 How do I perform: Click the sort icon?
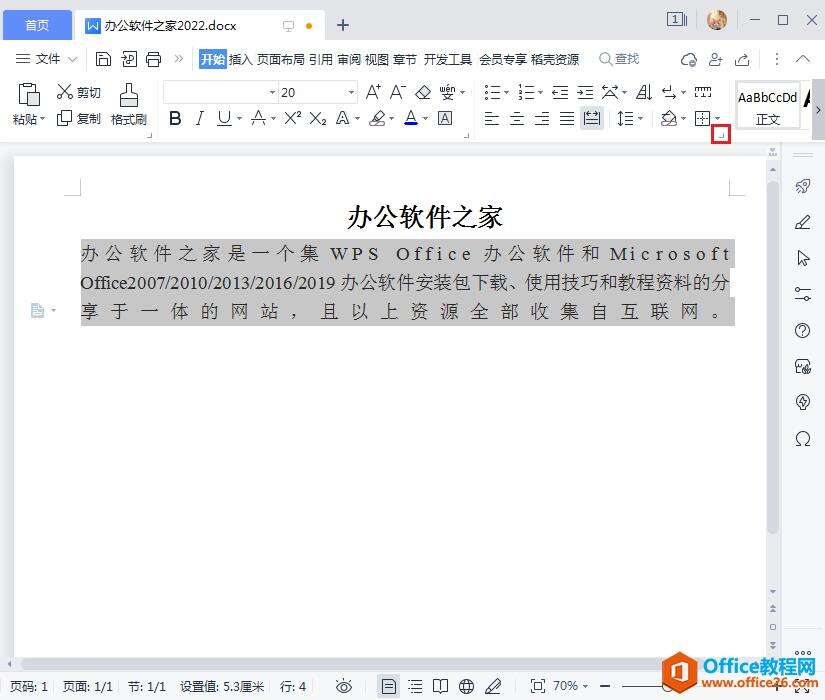(644, 93)
